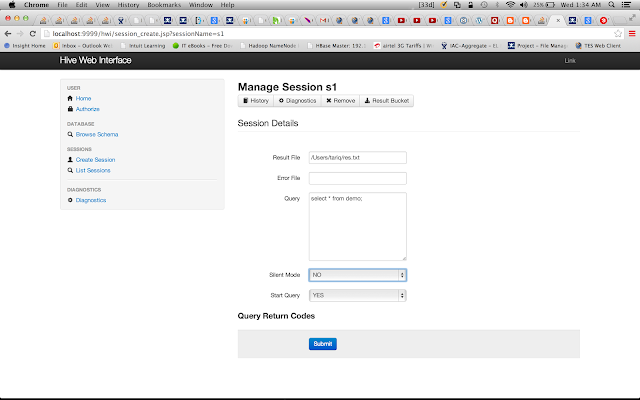Click the volume icon in menu bar
This screenshot has width=640, height=400.
click(x=524, y=5)
